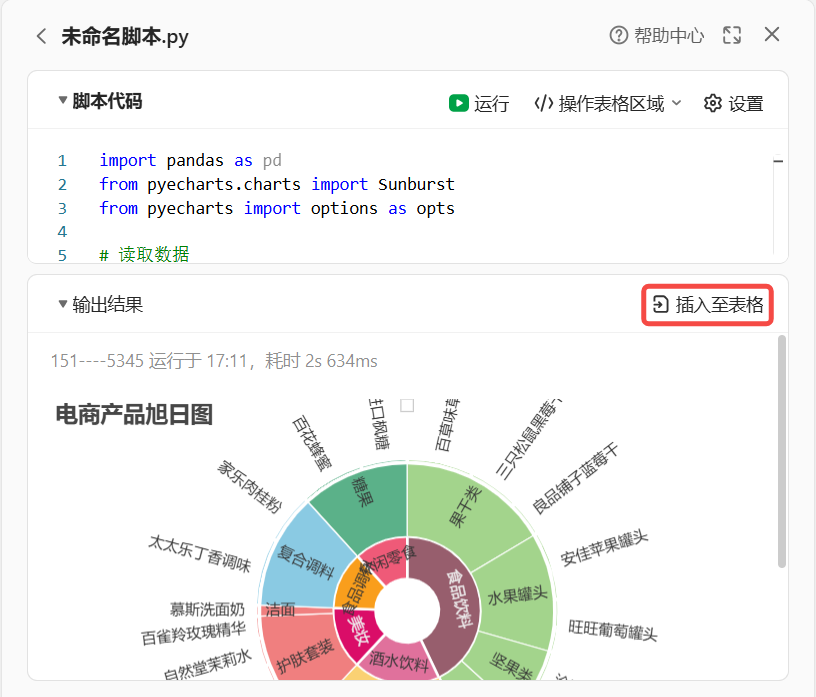Screen dimensions: 816x697
Task: Select the 复合调料 sunburst segment
Action: click(304, 562)
